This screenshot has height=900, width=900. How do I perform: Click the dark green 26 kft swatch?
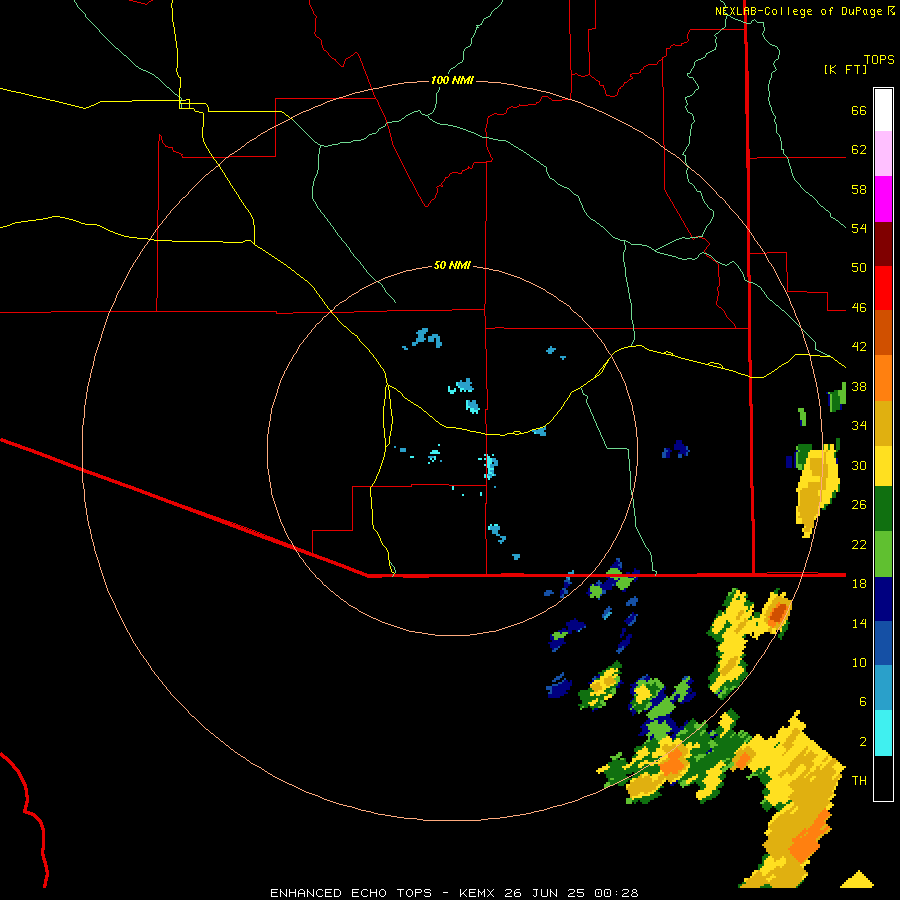[x=883, y=509]
